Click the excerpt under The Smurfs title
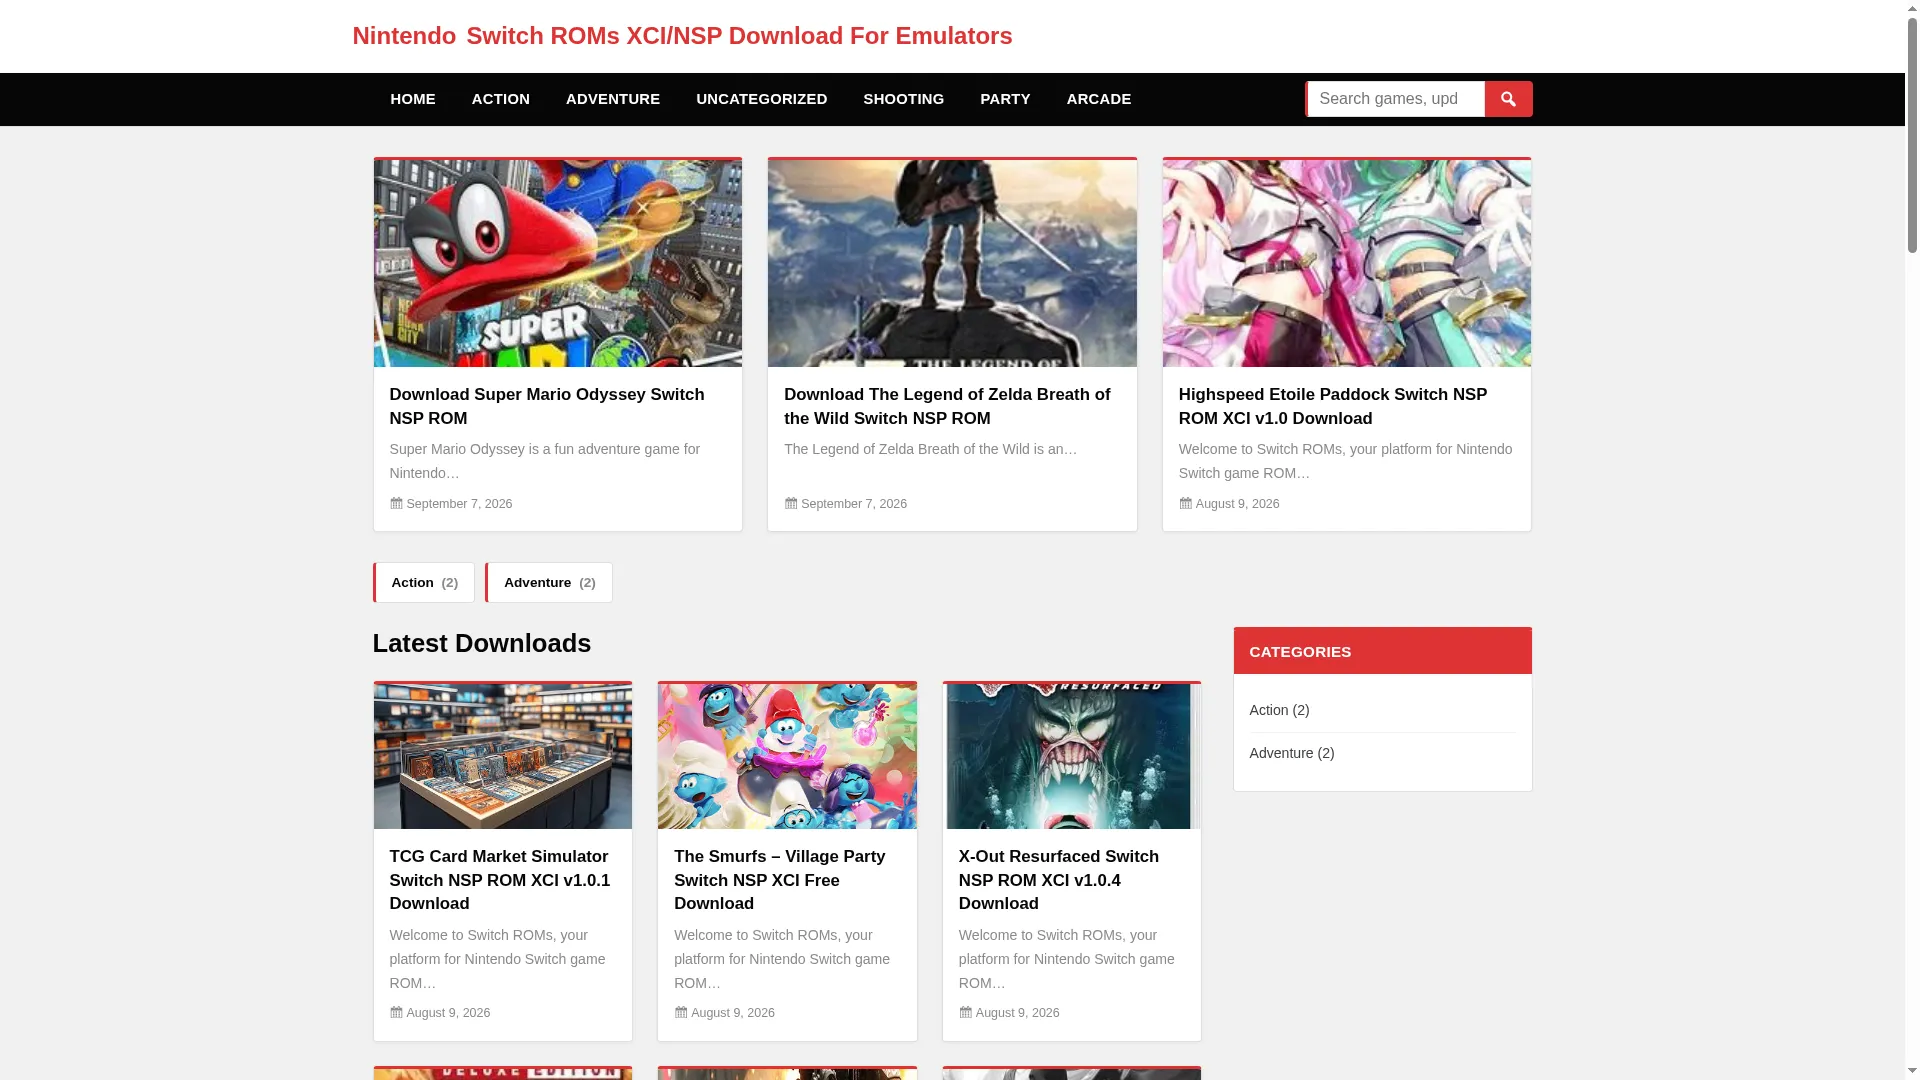 click(782, 959)
